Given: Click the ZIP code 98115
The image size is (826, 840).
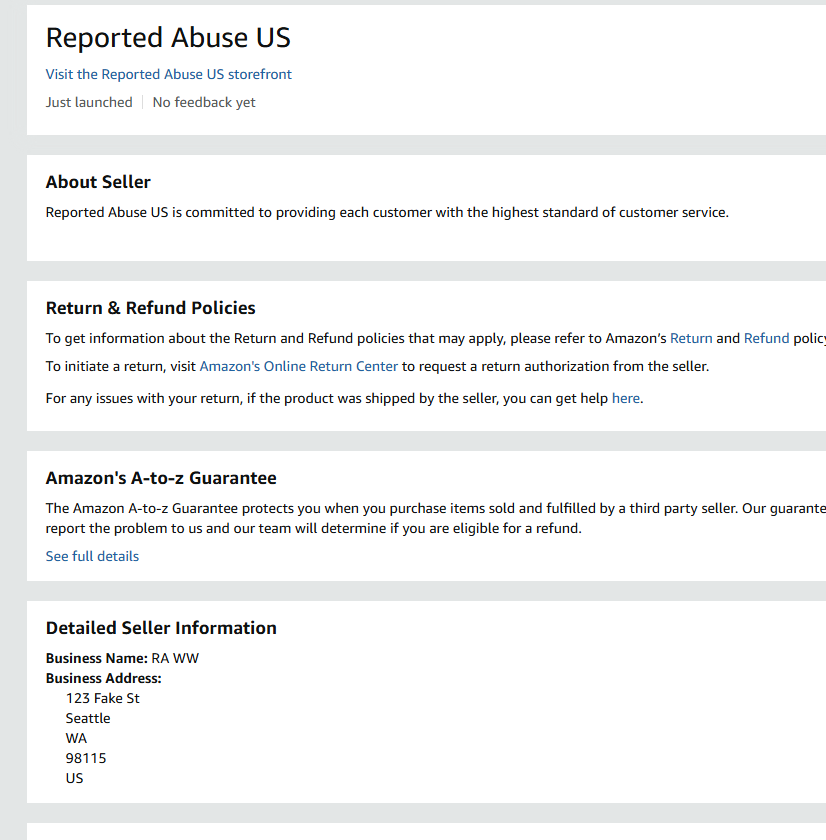Looking at the screenshot, I should click(x=86, y=758).
